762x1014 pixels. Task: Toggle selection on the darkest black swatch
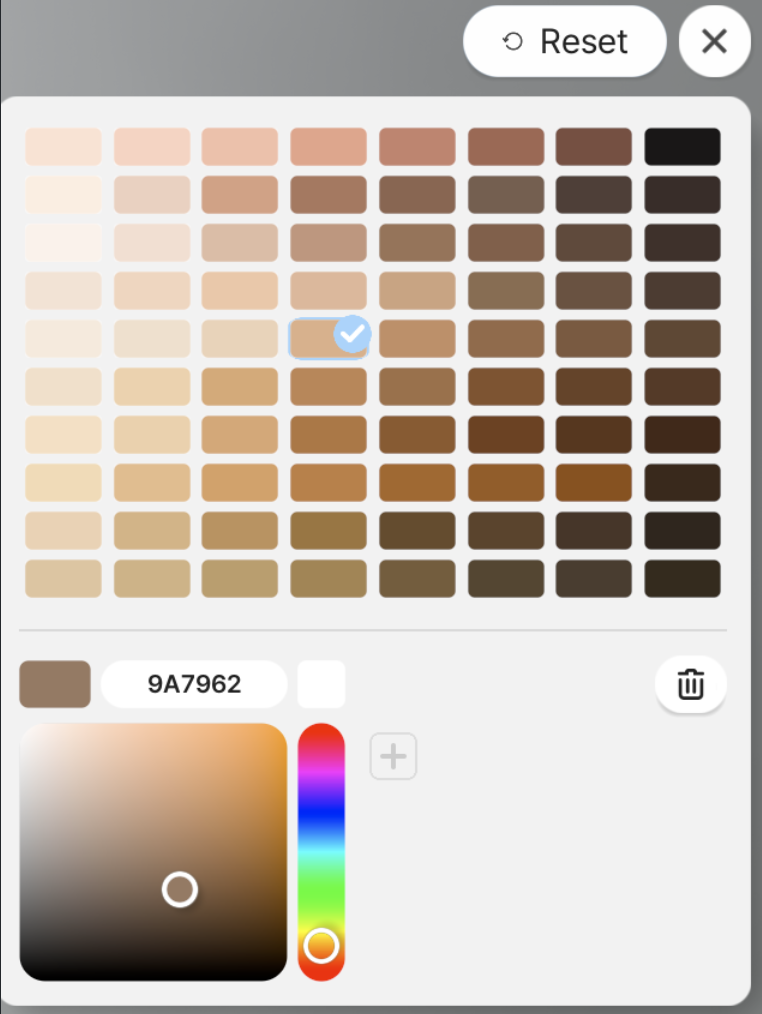[x=682, y=145]
